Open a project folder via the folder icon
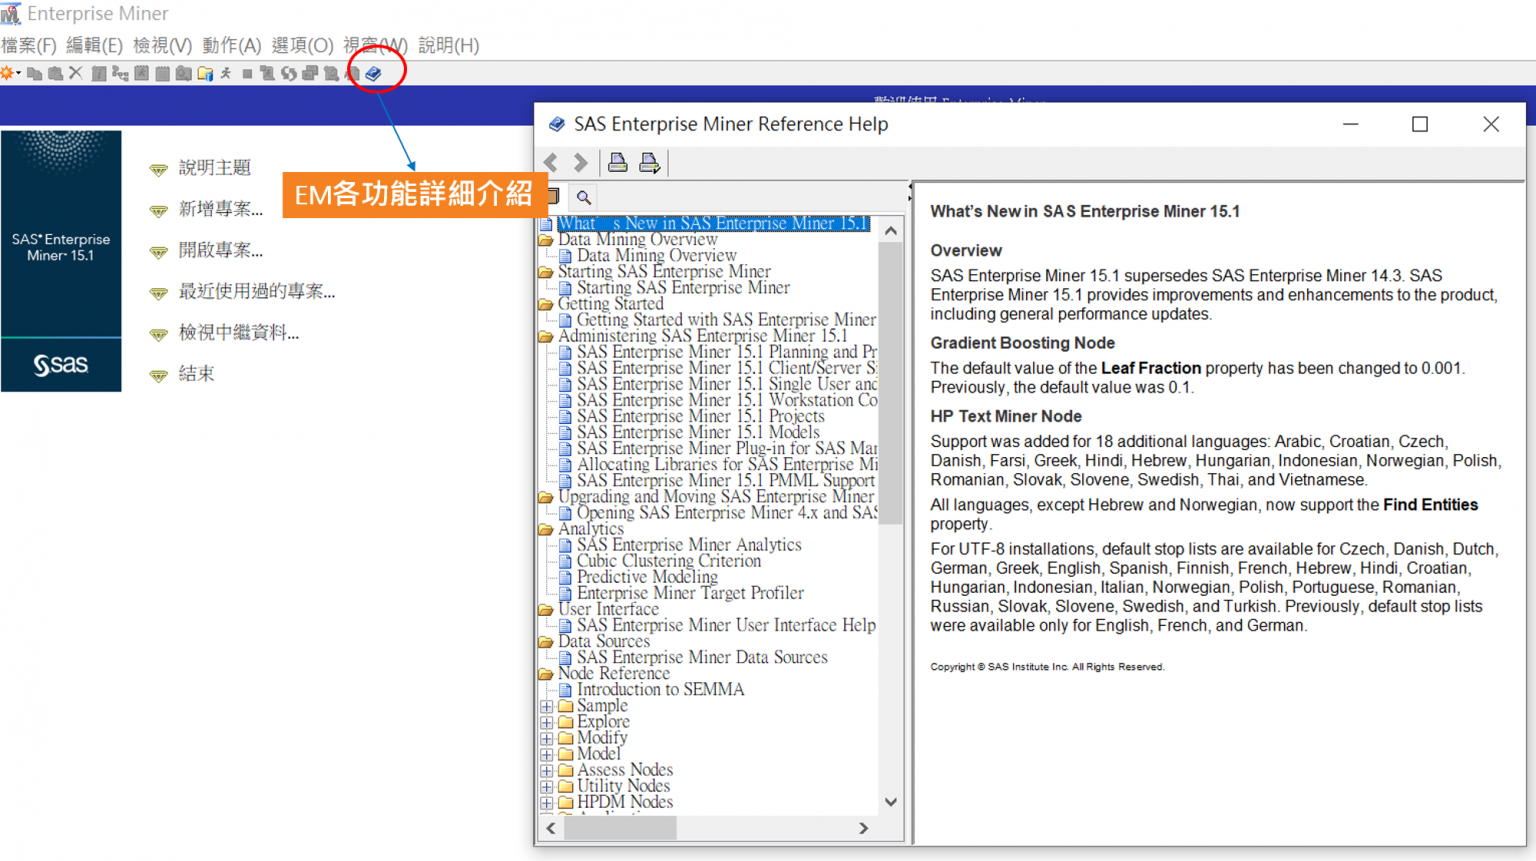 204,72
